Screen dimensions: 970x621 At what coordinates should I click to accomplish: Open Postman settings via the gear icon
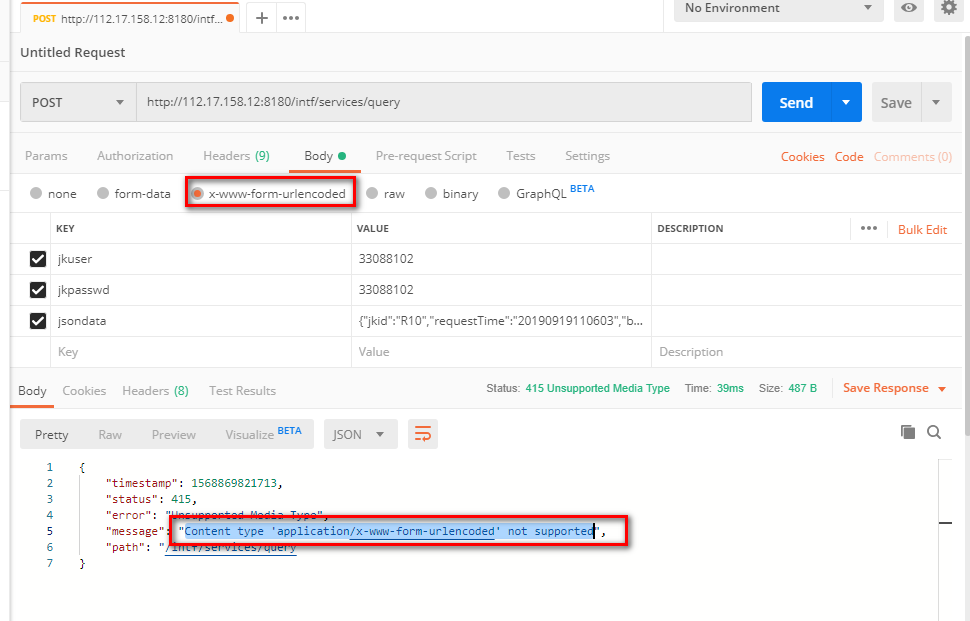click(x=948, y=9)
